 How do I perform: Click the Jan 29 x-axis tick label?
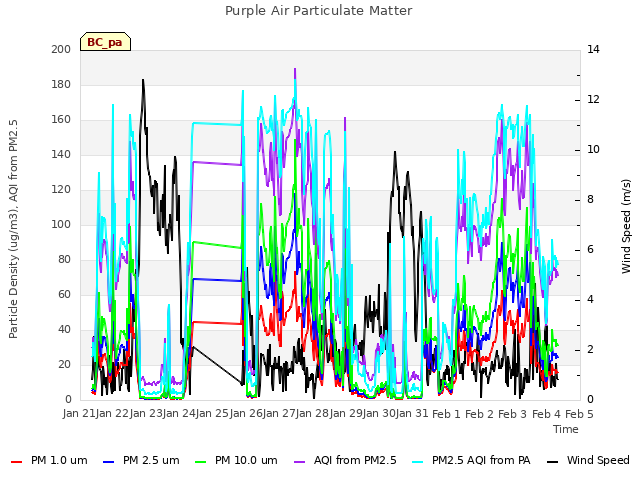pyautogui.click(x=347, y=413)
